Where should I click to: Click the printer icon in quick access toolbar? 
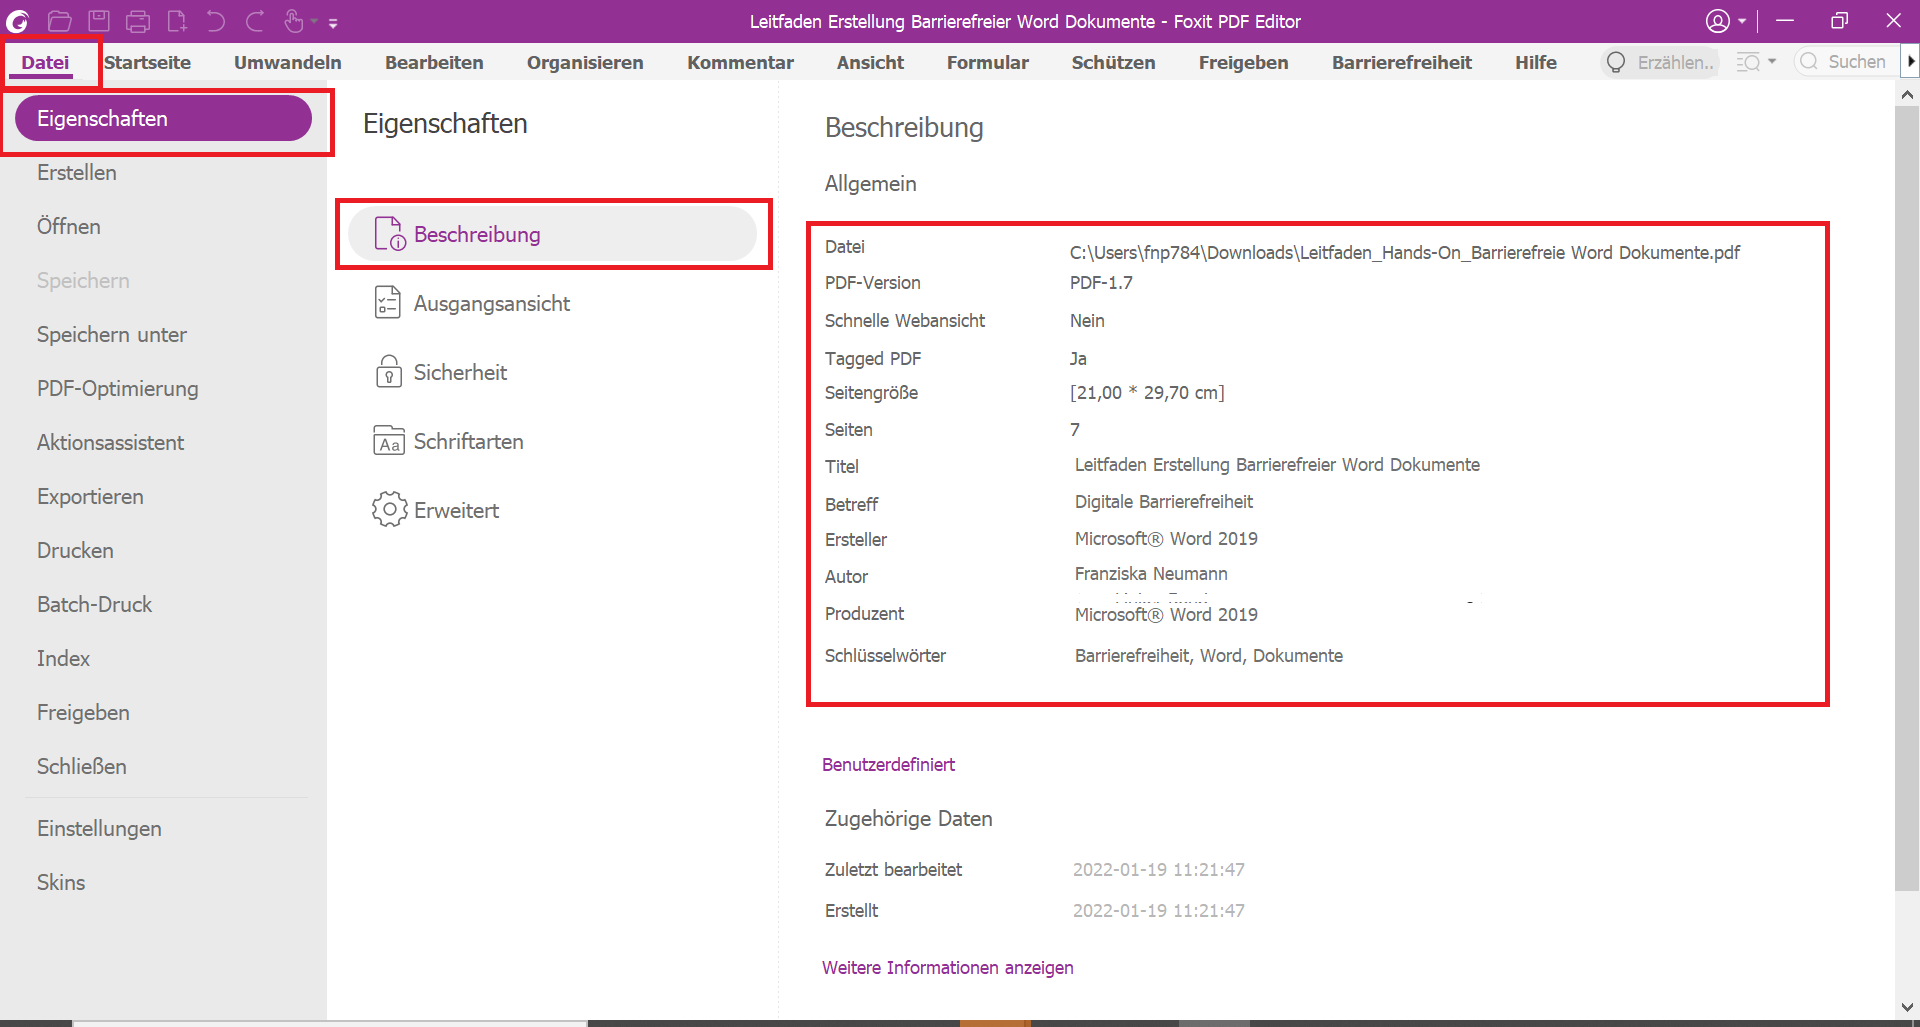pyautogui.click(x=138, y=21)
